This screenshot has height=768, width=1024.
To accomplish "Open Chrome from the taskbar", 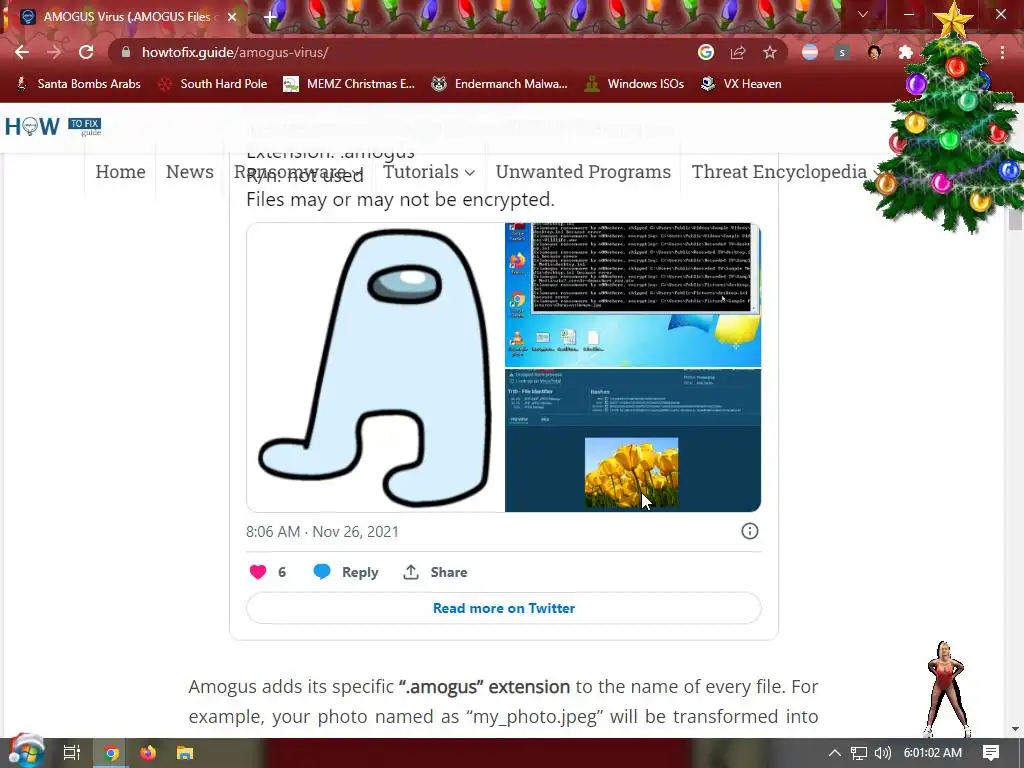I will coord(112,753).
